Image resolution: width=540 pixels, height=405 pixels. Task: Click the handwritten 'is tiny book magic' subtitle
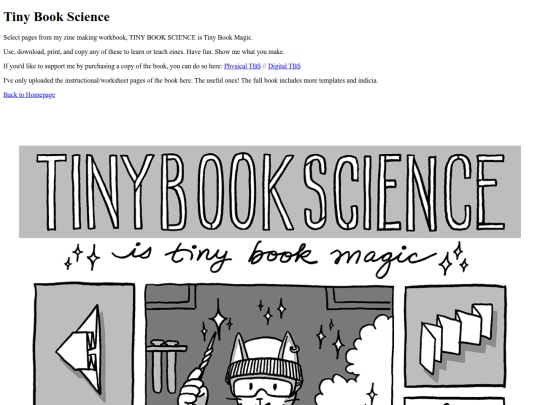click(274, 258)
